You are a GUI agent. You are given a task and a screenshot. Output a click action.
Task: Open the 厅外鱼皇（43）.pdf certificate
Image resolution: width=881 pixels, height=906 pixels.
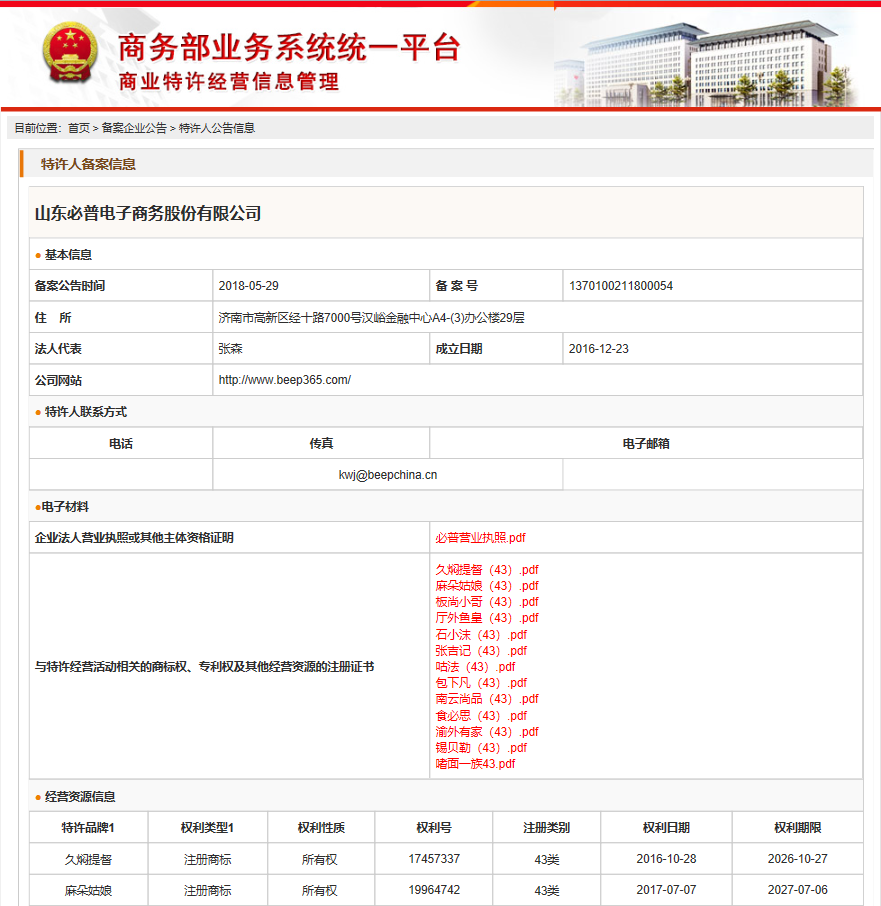point(487,618)
